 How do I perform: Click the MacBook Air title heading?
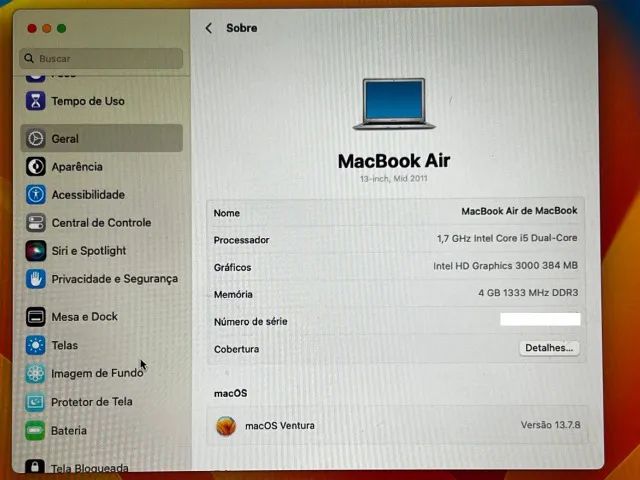coord(394,161)
